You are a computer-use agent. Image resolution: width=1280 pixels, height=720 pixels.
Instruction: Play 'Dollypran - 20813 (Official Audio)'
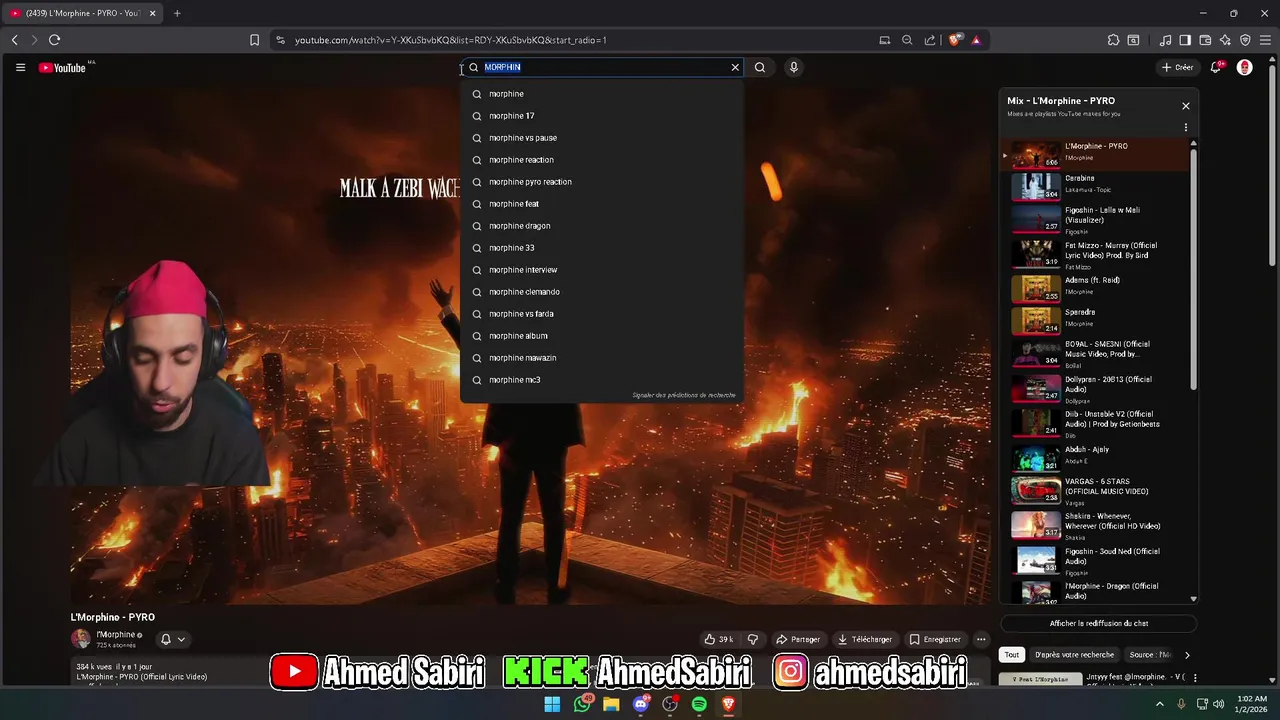pos(1097,389)
